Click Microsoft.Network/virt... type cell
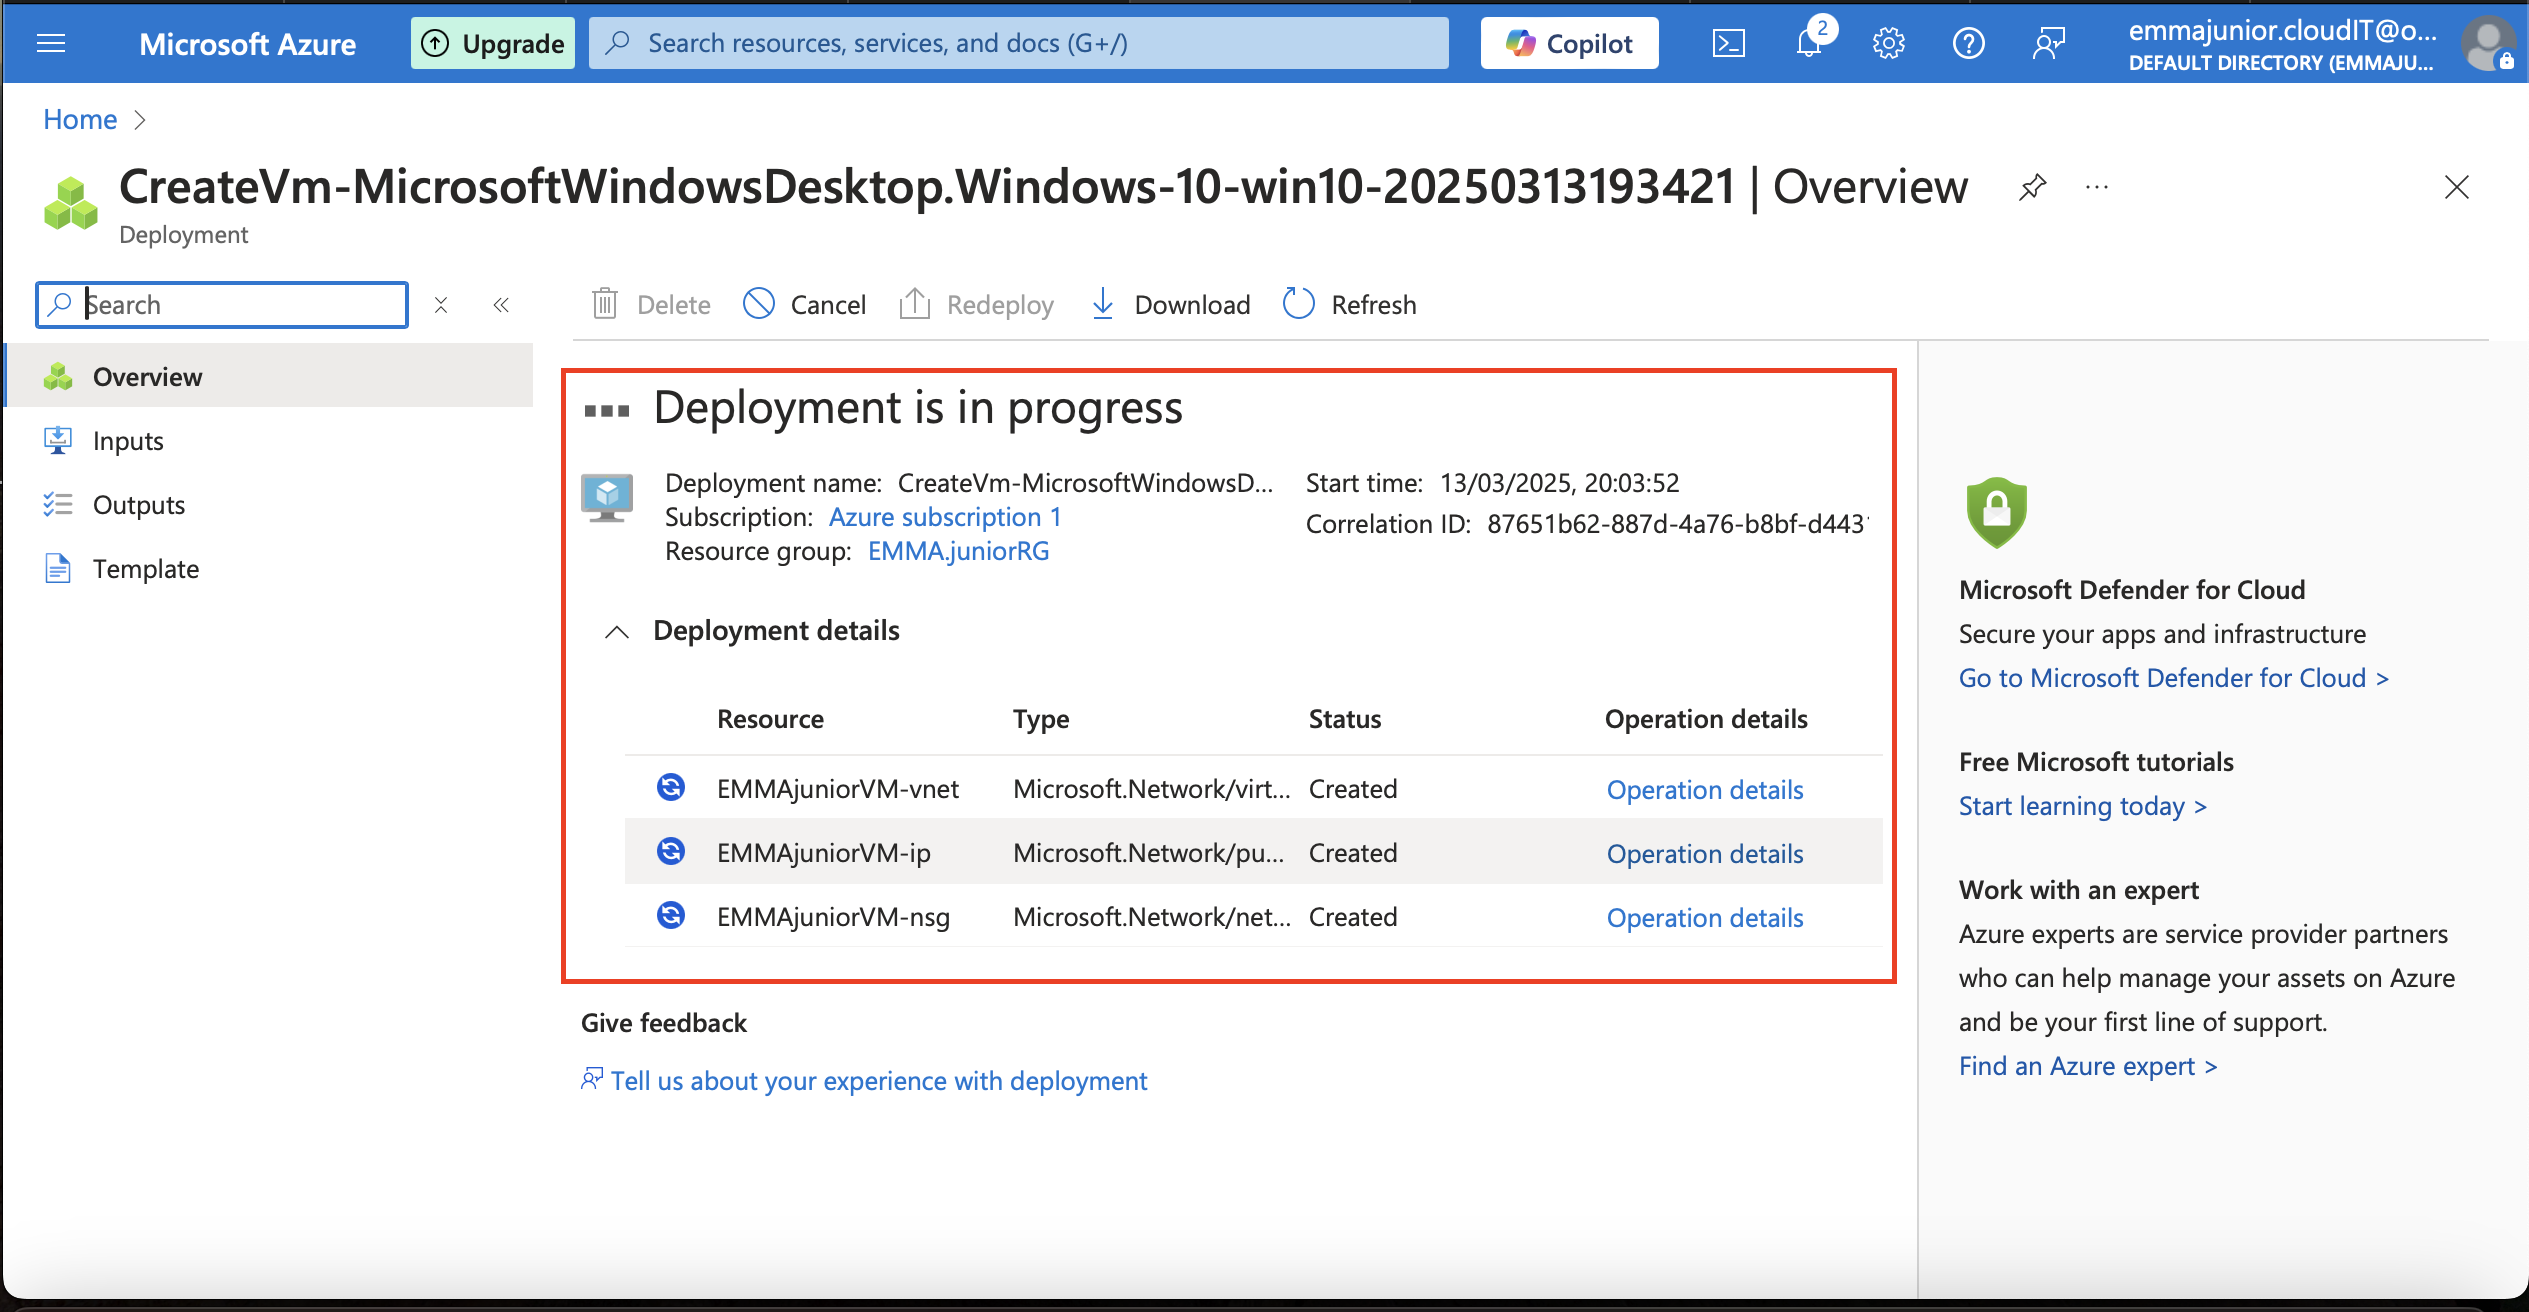Image resolution: width=2529 pixels, height=1312 pixels. pyautogui.click(x=1151, y=789)
